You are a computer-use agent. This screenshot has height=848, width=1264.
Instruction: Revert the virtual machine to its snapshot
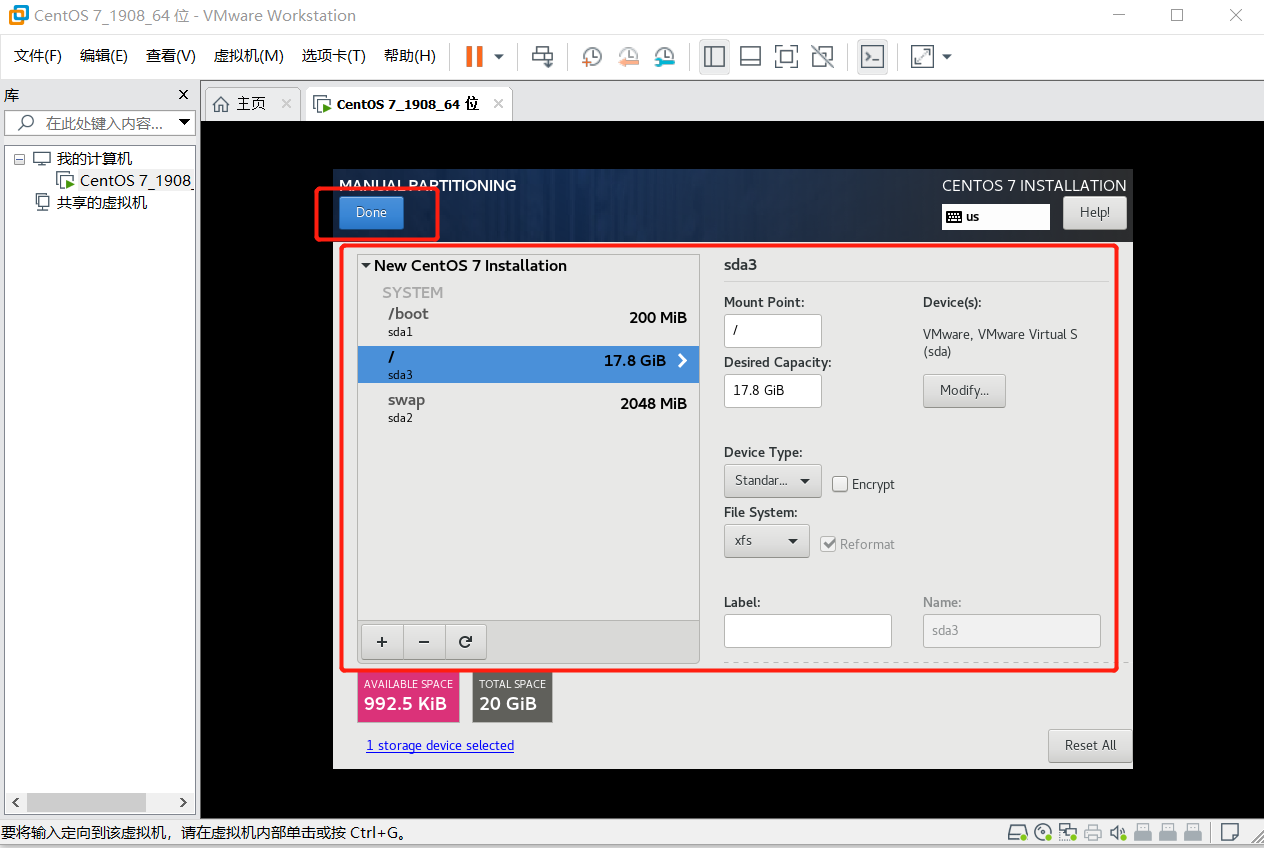click(628, 56)
